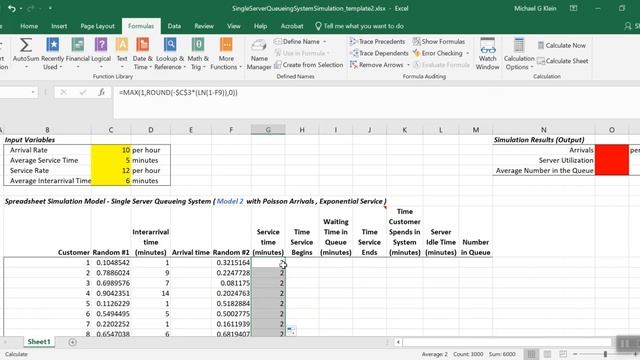This screenshot has height=360, width=640.
Task: Click the zoom slider handle
Action: click(605, 354)
